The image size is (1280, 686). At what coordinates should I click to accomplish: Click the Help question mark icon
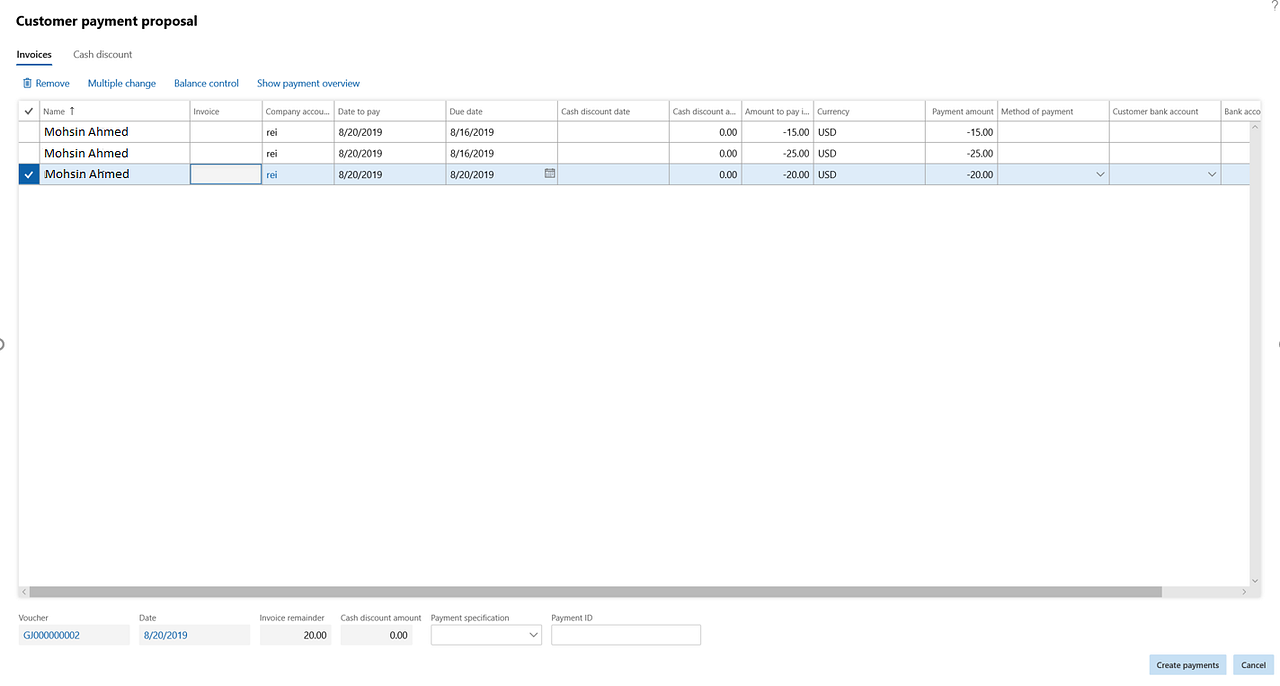point(1274,6)
